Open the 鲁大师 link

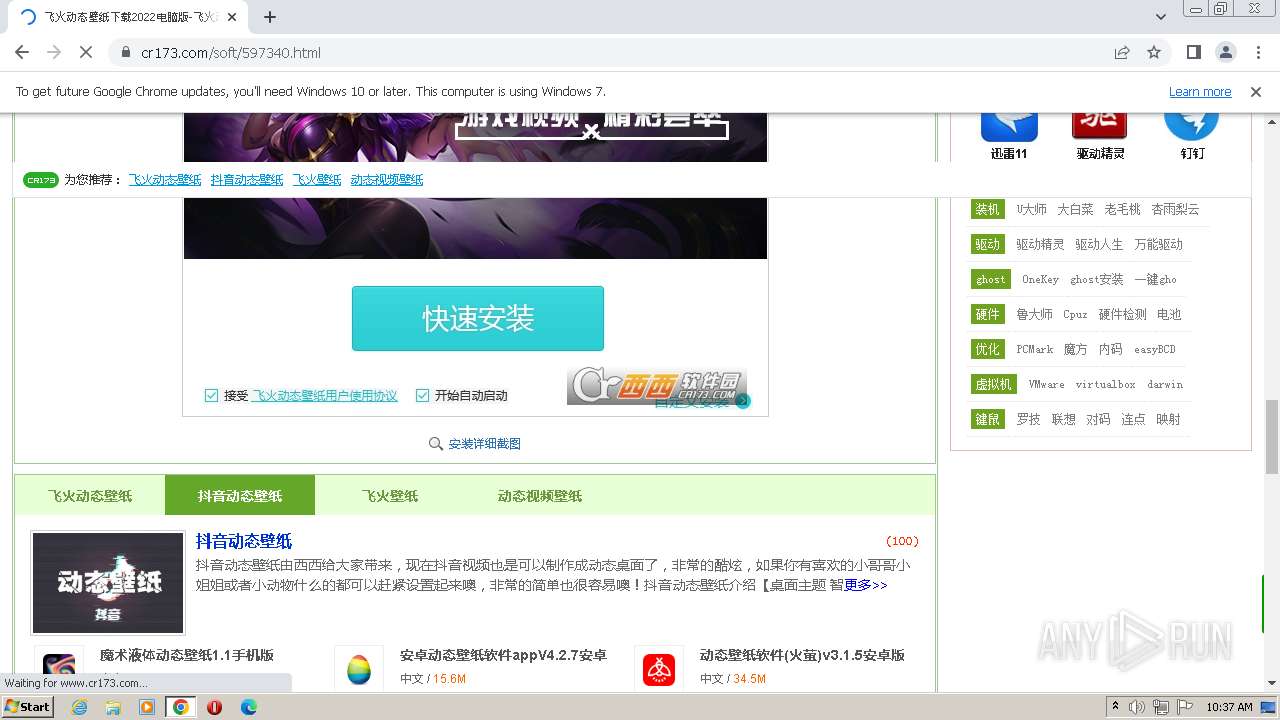pyautogui.click(x=1034, y=314)
